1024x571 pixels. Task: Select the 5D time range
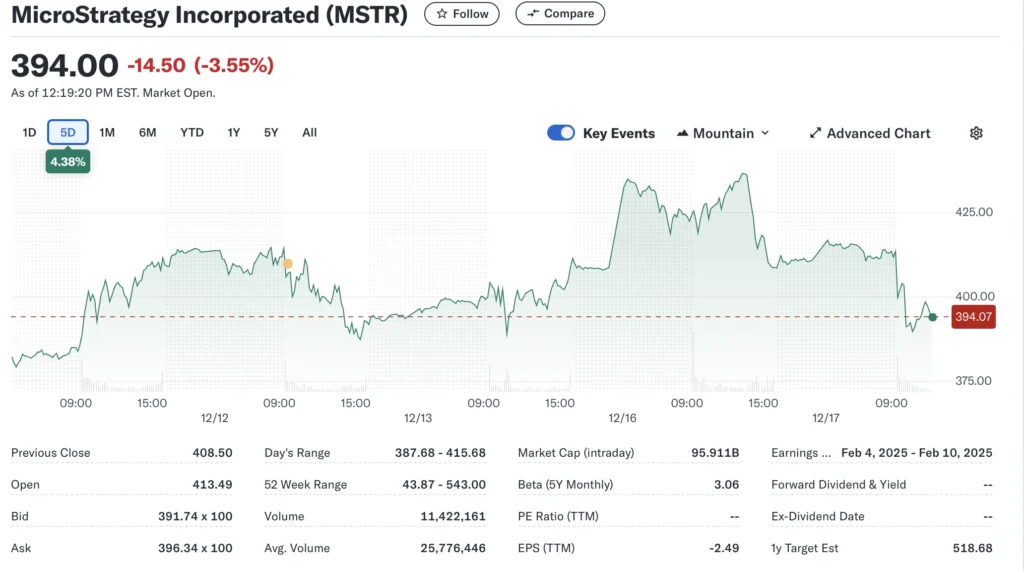(68, 132)
